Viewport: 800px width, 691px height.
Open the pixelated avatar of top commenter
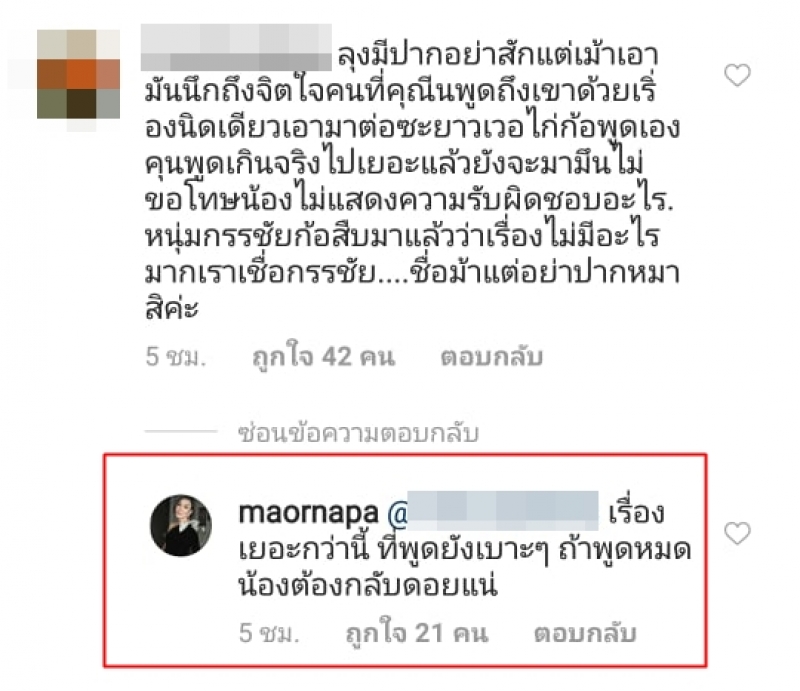[x=78, y=74]
